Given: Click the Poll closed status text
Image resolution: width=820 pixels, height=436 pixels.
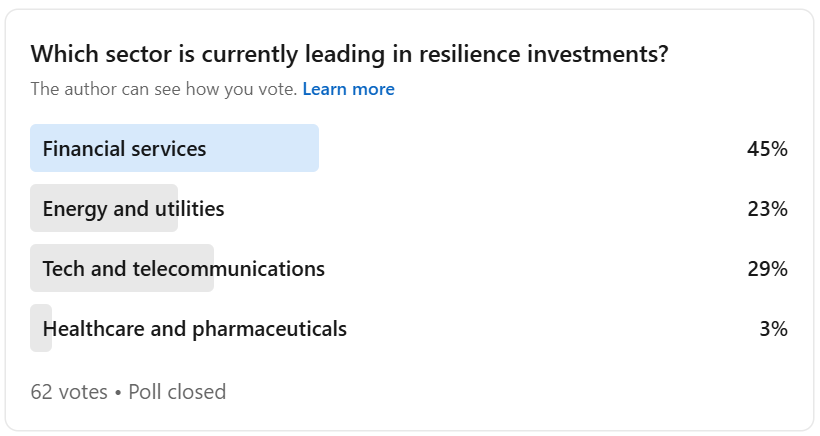Looking at the screenshot, I should tap(177, 392).
